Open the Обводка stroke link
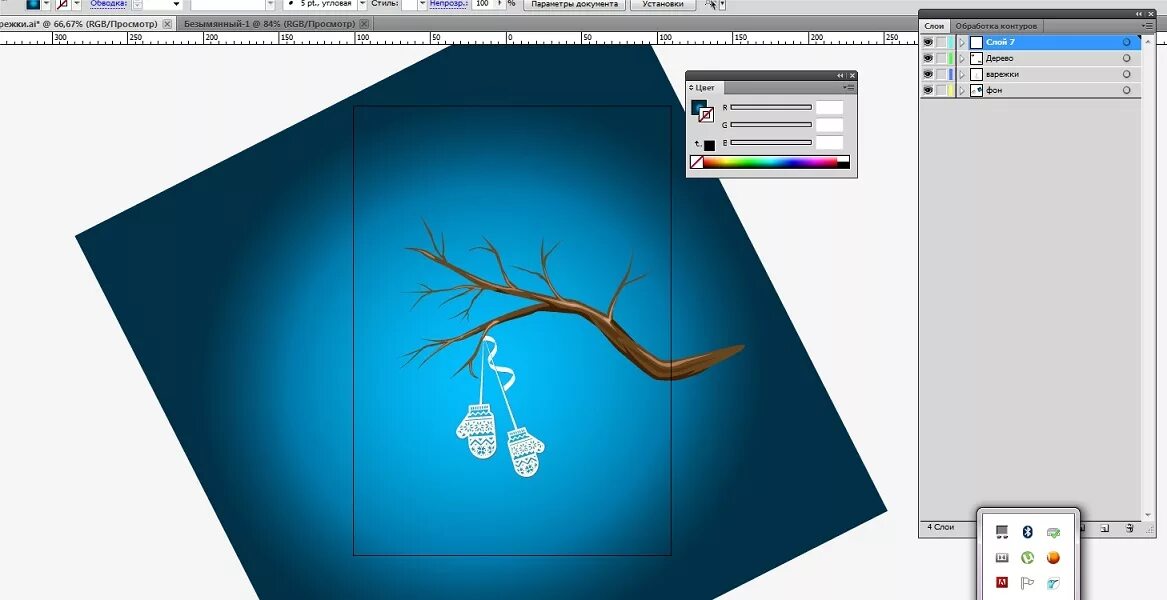Screen dimensions: 1167x600 click(108, 4)
